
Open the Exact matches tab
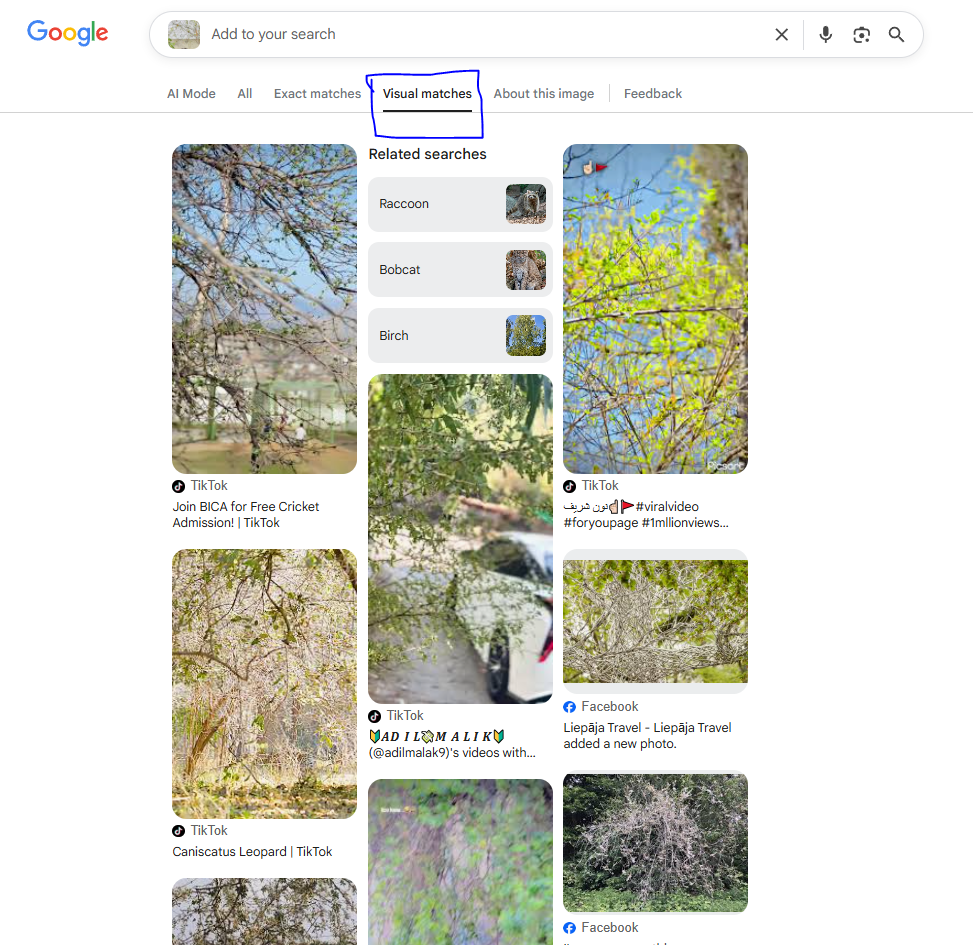point(316,93)
